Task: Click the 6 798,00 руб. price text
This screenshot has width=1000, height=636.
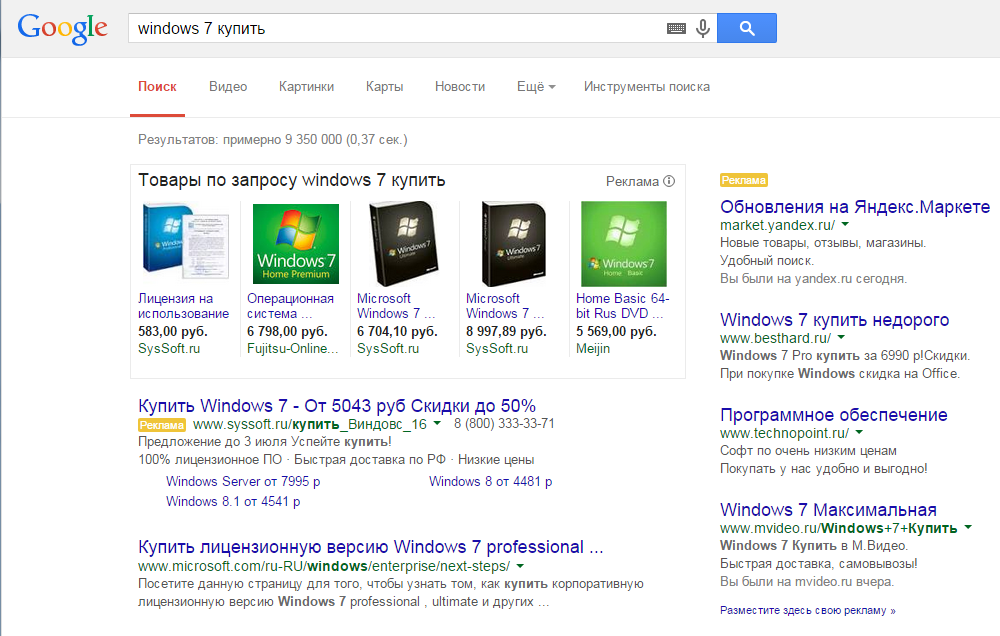Action: pos(287,332)
